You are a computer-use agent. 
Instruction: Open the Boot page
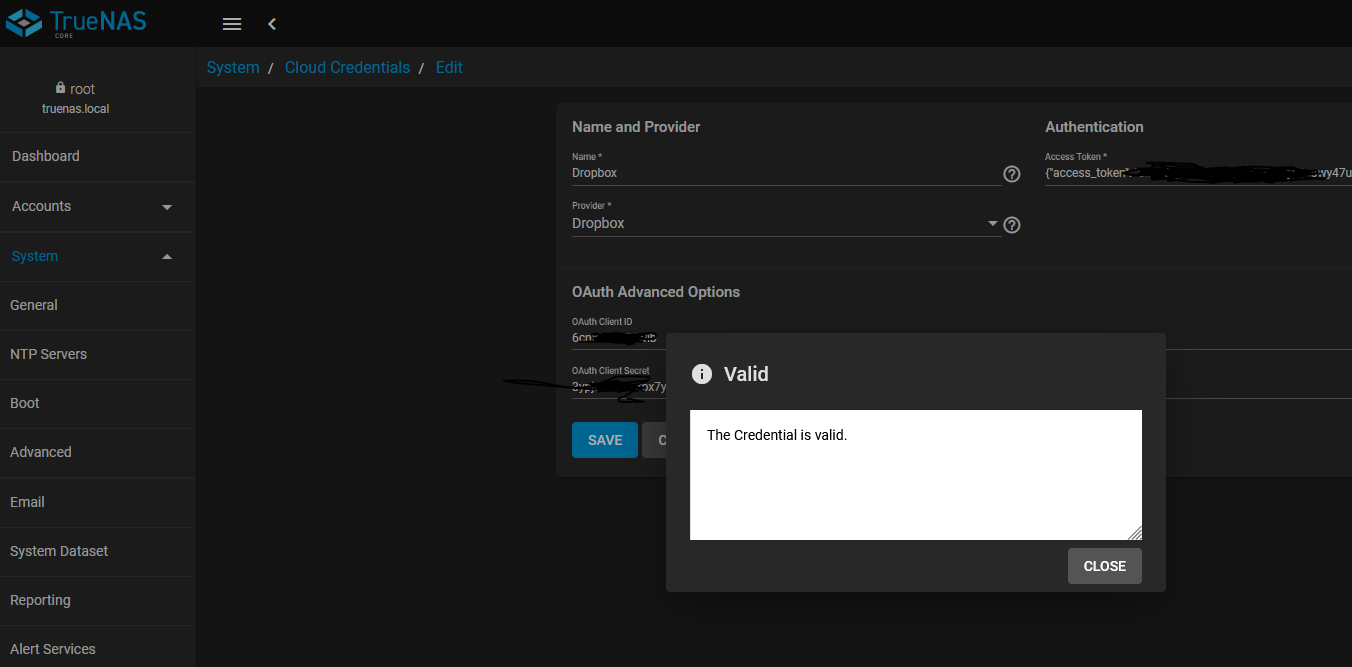click(x=97, y=404)
